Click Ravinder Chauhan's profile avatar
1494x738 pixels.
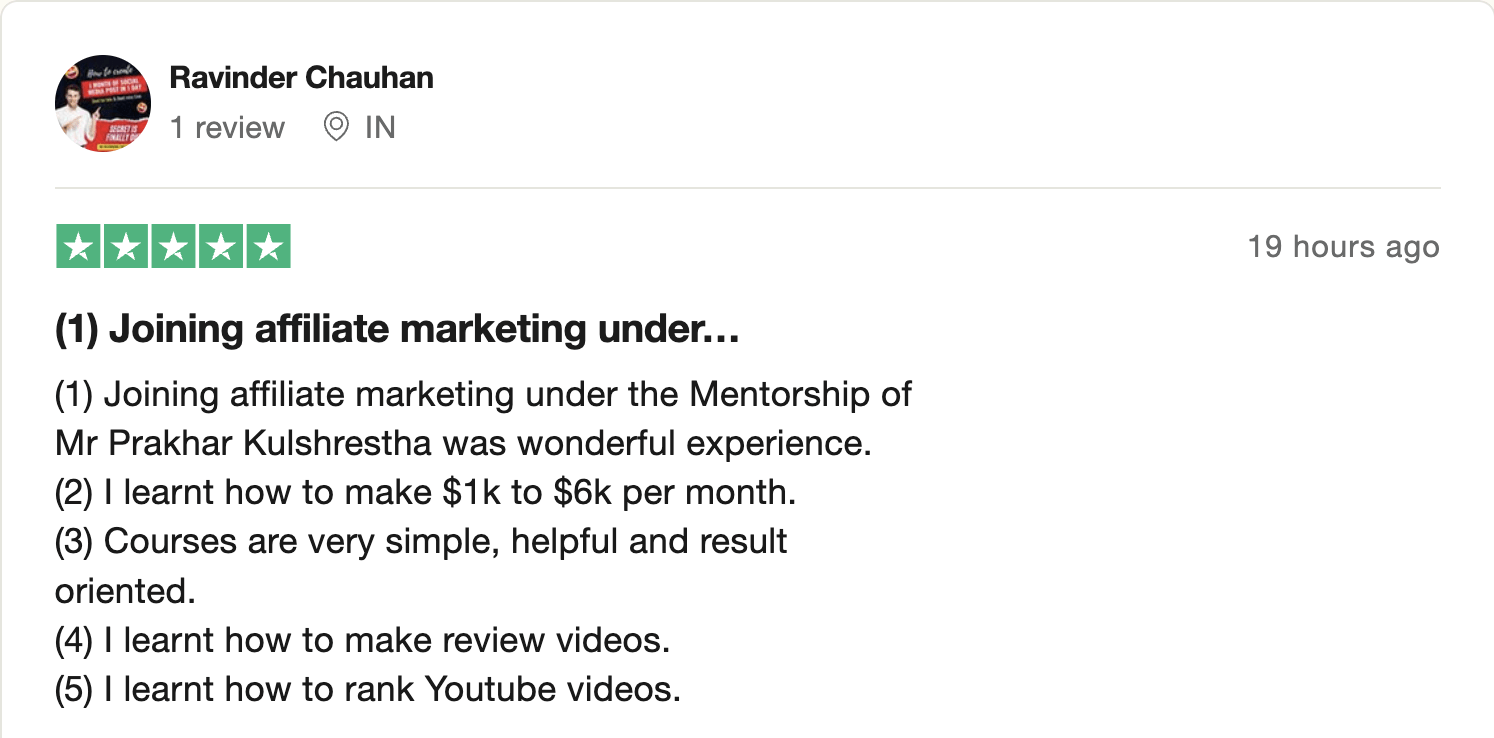point(103,103)
